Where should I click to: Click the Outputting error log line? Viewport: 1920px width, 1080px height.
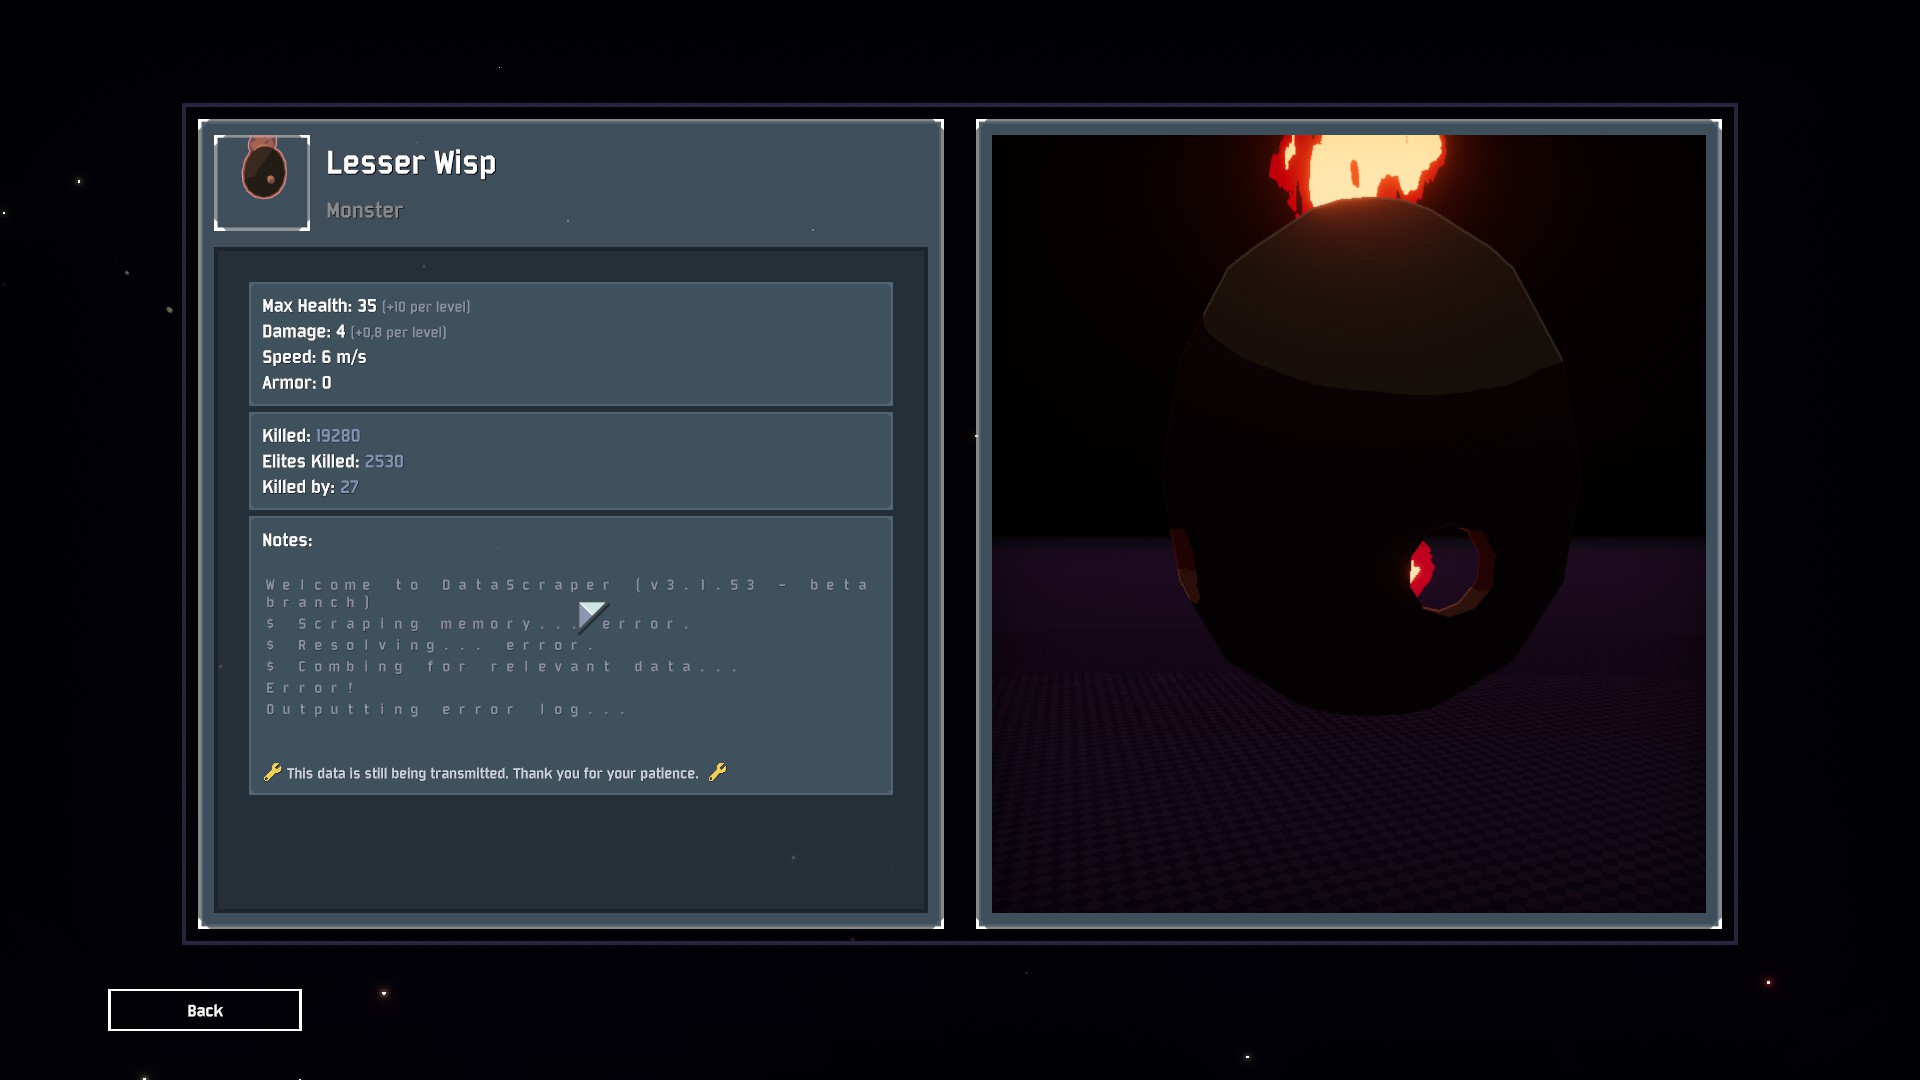click(445, 710)
